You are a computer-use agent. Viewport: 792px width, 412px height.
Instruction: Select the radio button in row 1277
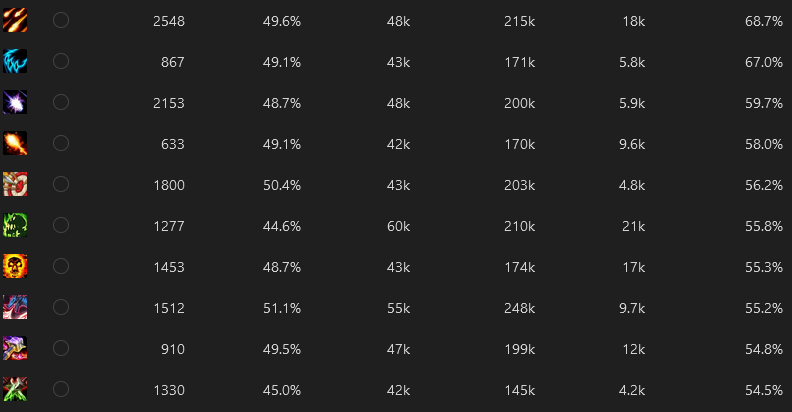coord(61,225)
